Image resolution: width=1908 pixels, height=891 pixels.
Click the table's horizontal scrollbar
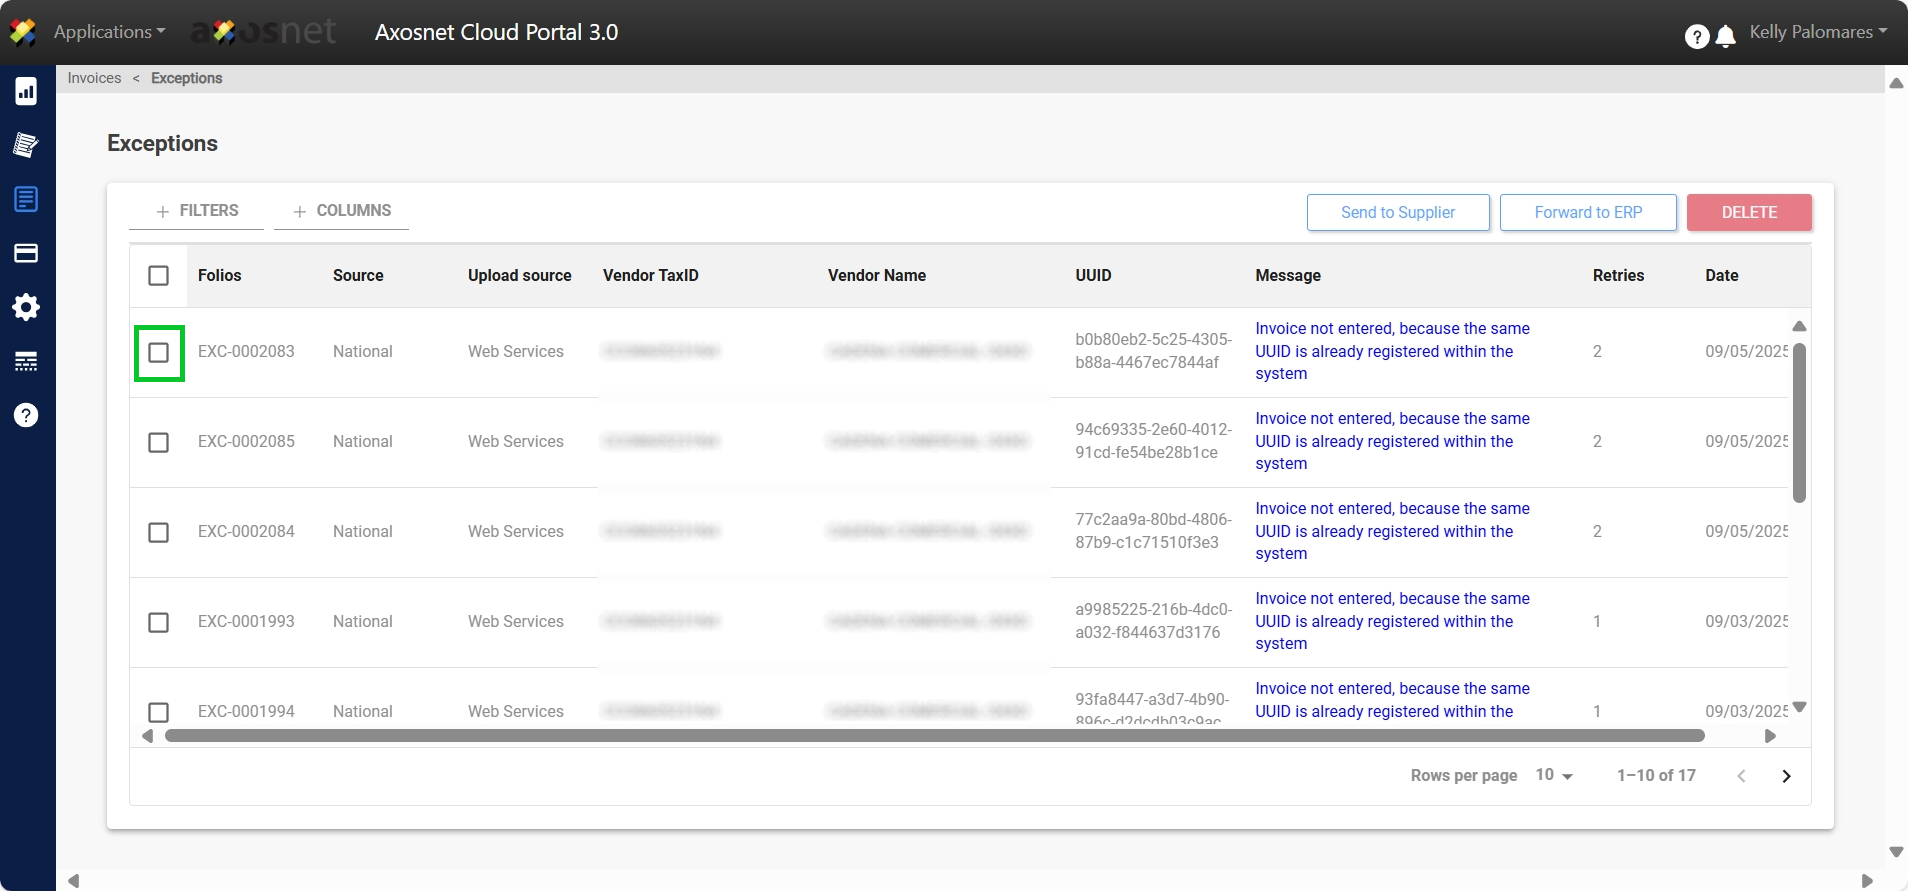pos(934,737)
